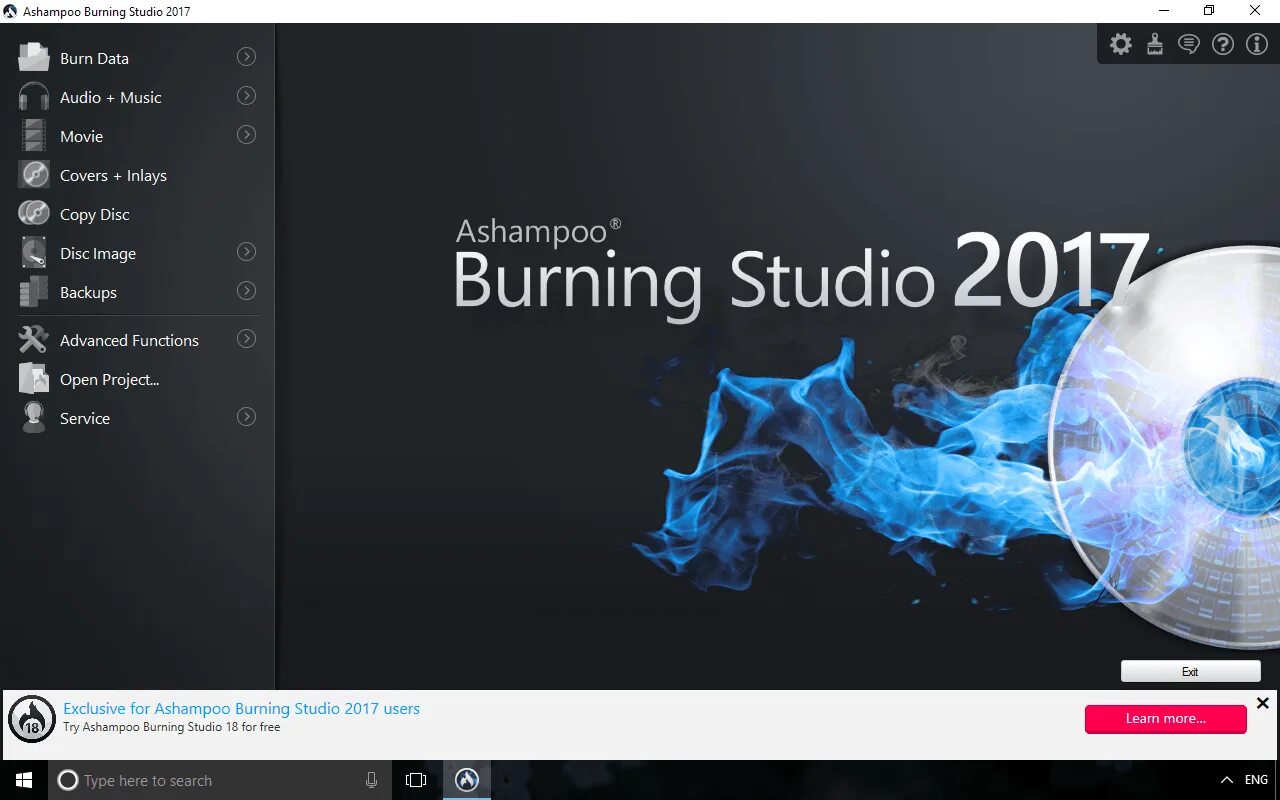Click the Exit button
The image size is (1280, 800).
(x=1190, y=671)
